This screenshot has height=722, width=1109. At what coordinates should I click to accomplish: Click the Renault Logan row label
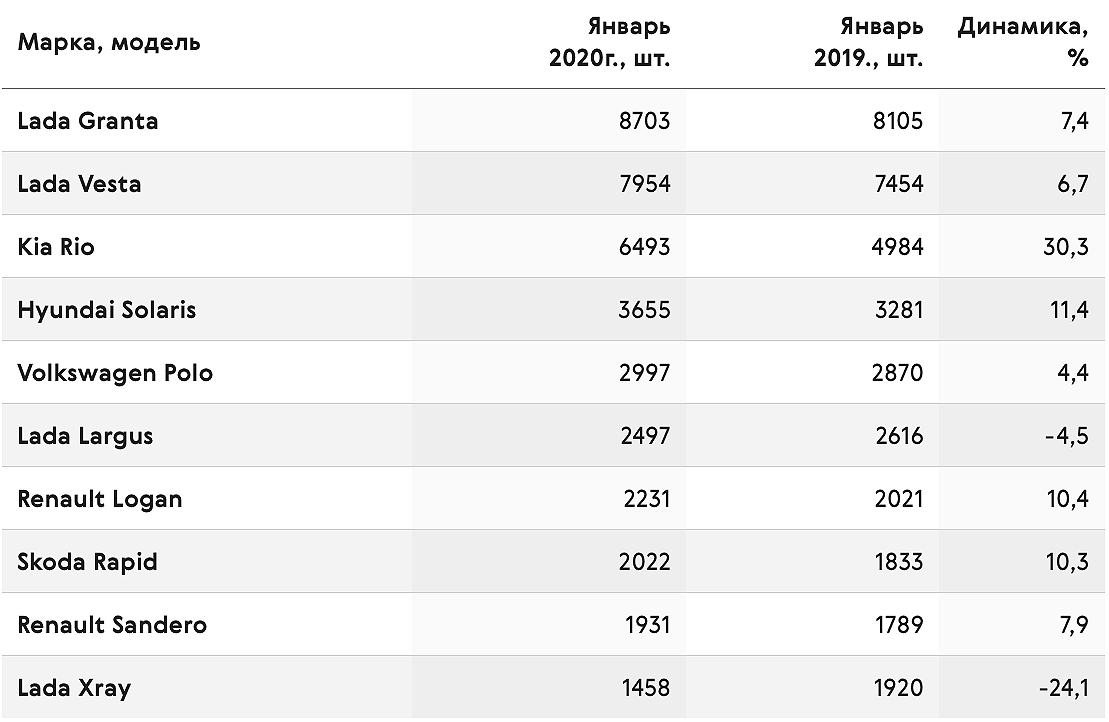click(100, 499)
